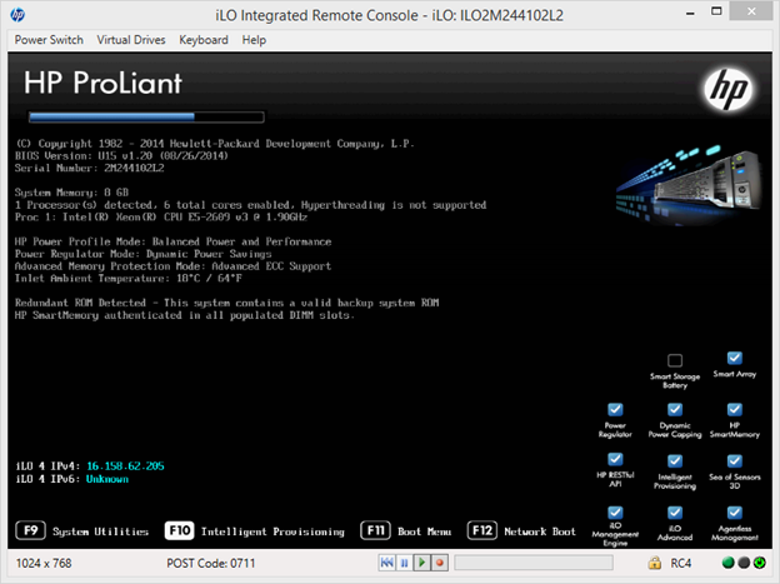Click the 'HP Power Profile Mode' line
The width and height of the screenshot is (780, 584).
pyautogui.click(x=173, y=242)
